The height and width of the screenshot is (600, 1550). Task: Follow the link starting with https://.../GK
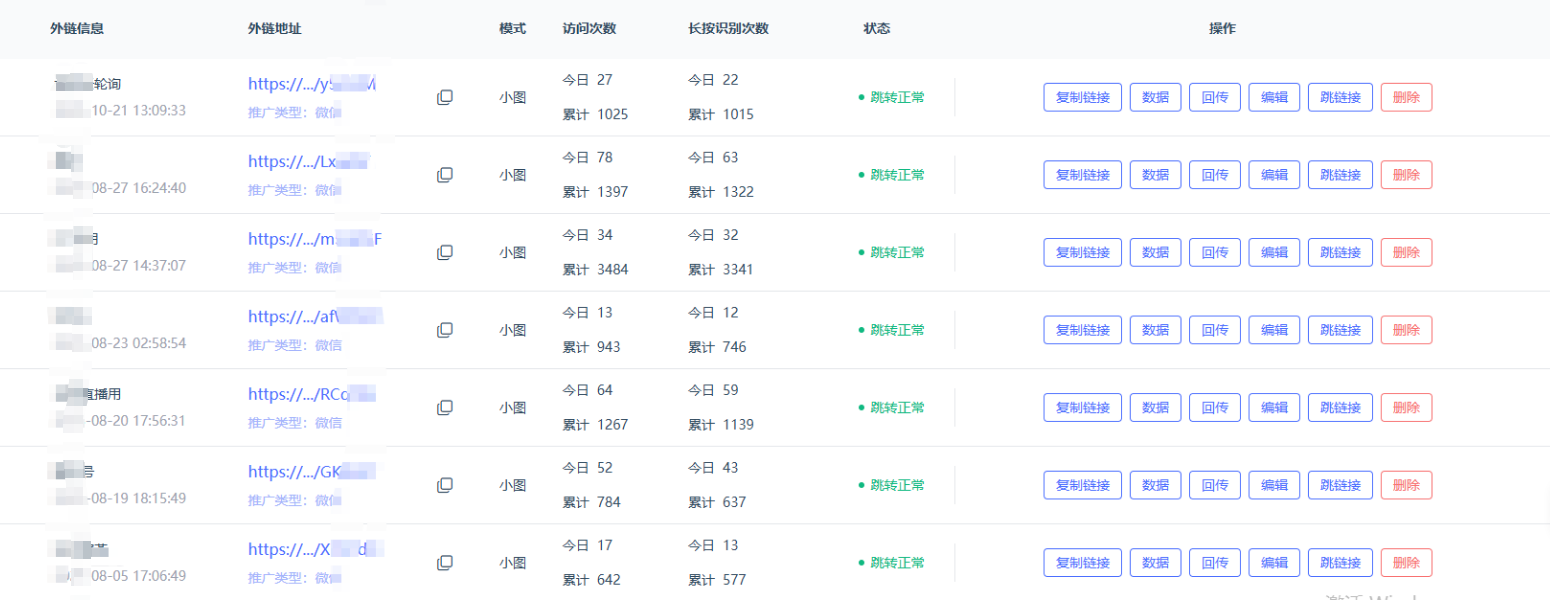pos(311,472)
